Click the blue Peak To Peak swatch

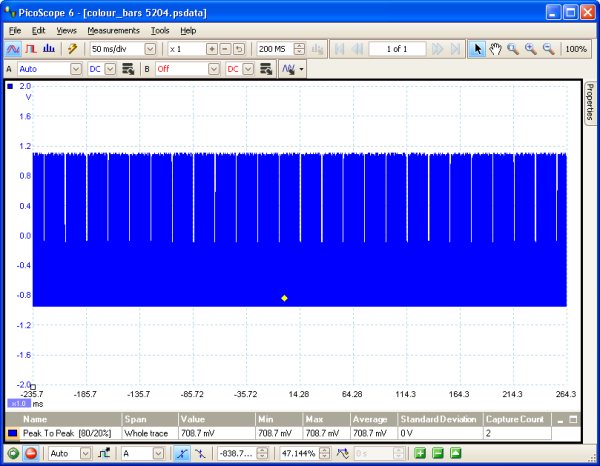[13, 433]
